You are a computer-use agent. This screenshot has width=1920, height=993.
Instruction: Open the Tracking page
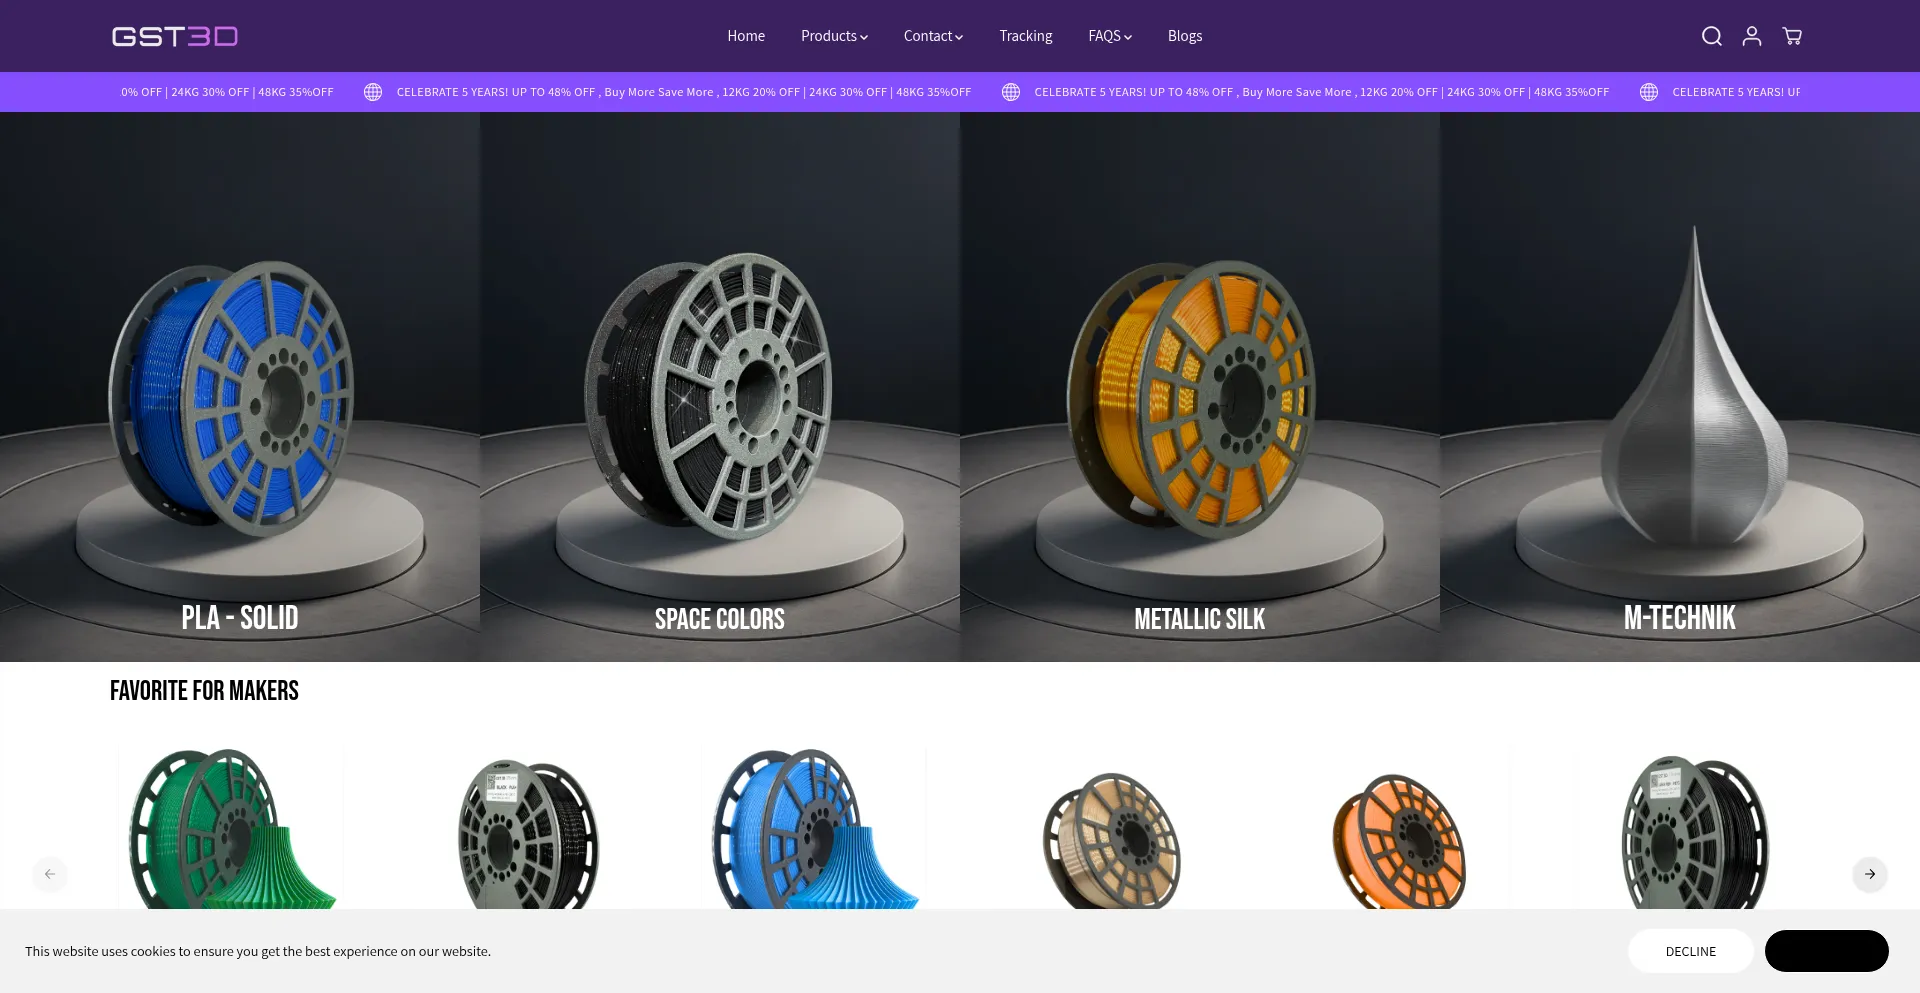(x=1026, y=36)
